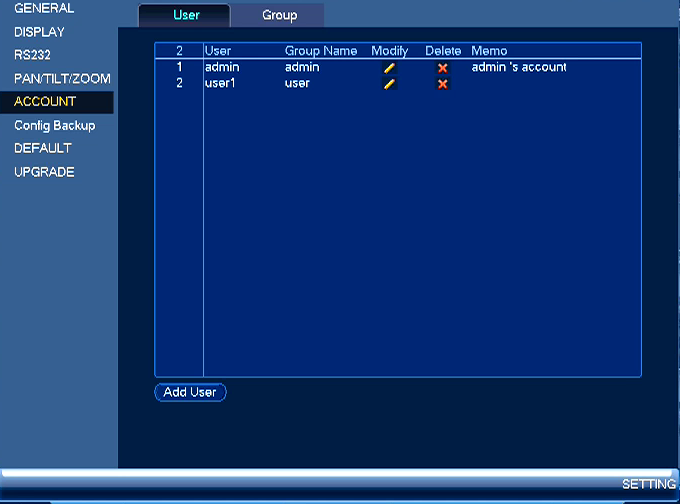Open the PAN/TILT/ZOOM settings menu
The width and height of the screenshot is (680, 504).
(x=62, y=79)
